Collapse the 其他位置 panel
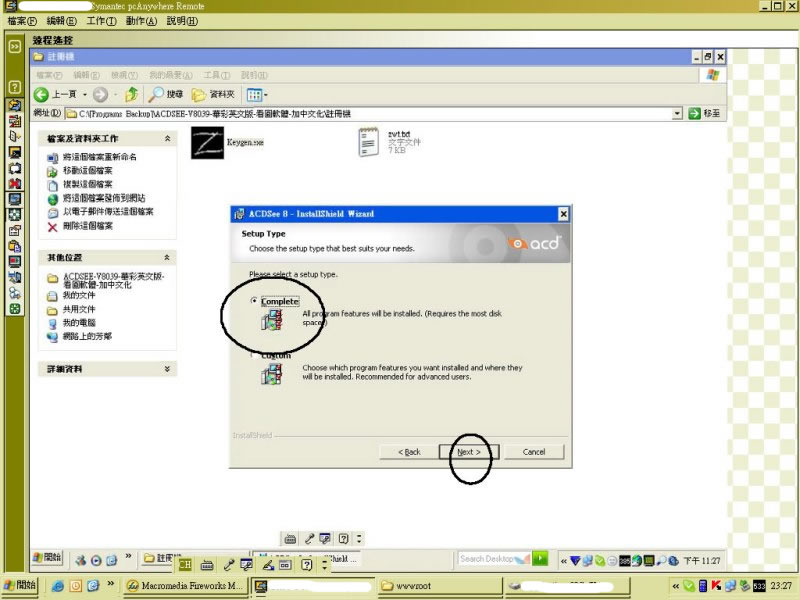Screen dimensions: 800x600 click(167, 257)
